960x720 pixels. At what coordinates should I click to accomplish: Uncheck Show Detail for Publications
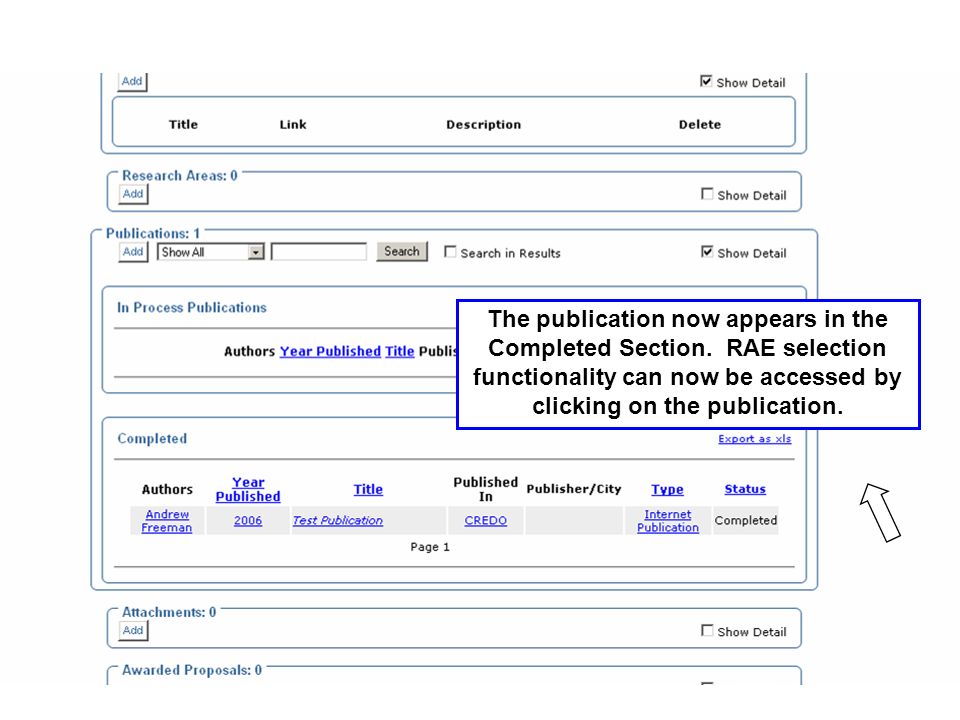pyautogui.click(x=707, y=252)
